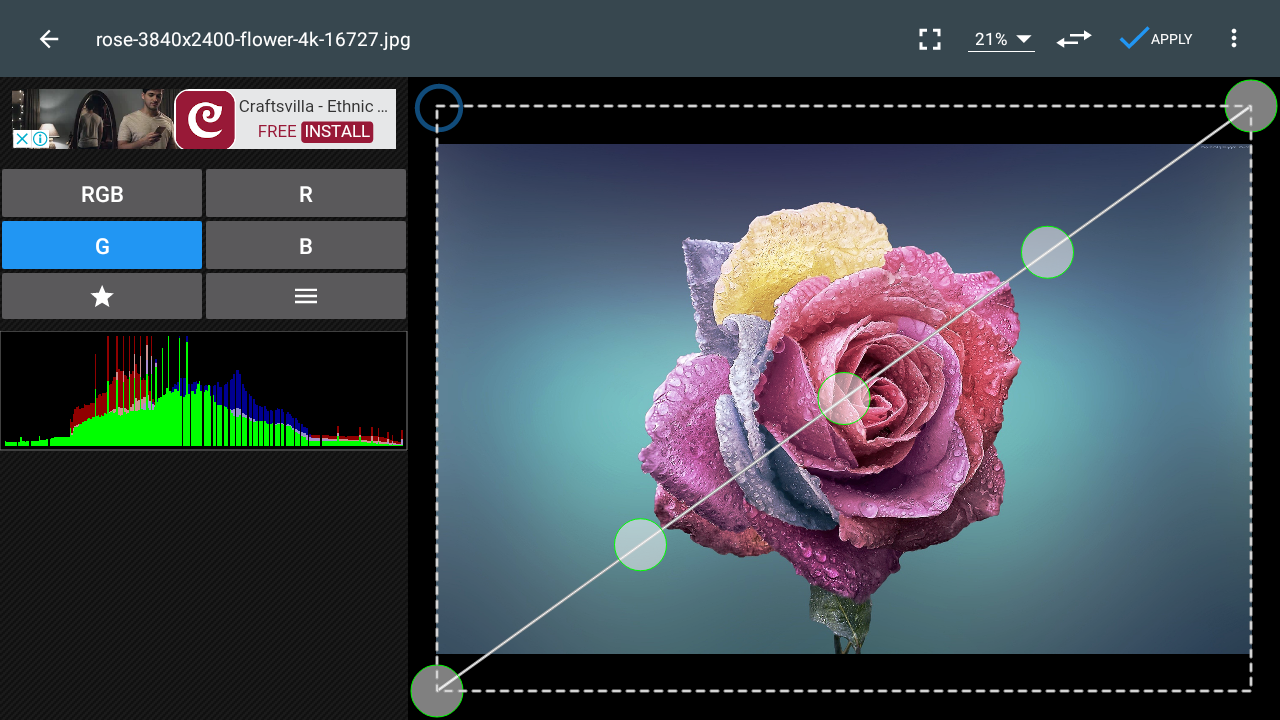The image size is (1280, 720).
Task: Select the B channel
Action: tap(306, 246)
